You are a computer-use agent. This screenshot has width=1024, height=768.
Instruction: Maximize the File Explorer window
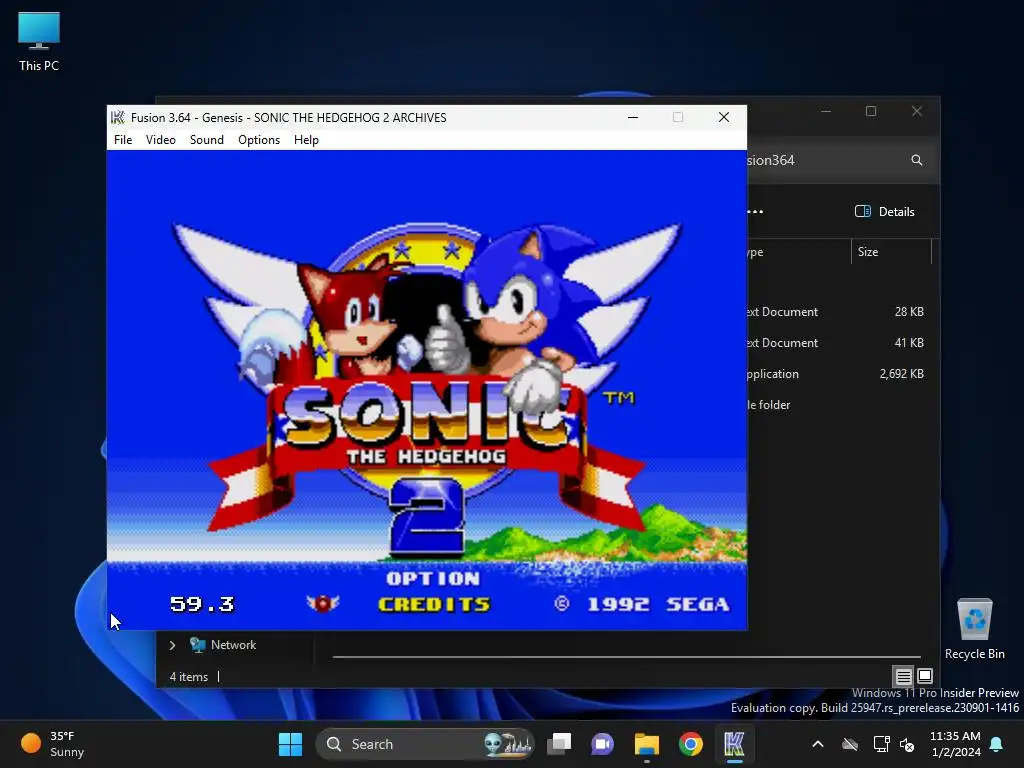(x=871, y=112)
